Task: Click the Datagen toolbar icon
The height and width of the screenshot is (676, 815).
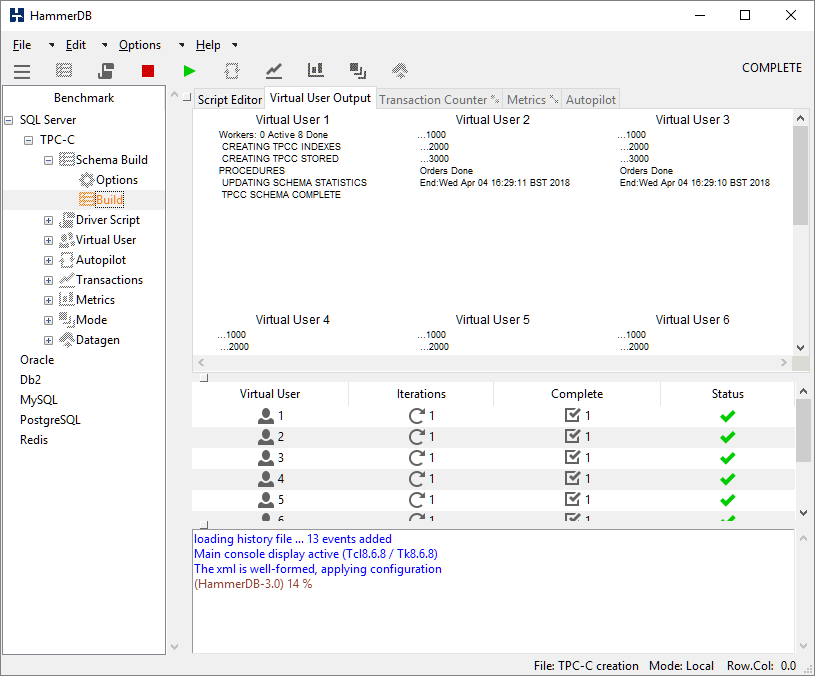Action: coord(400,71)
